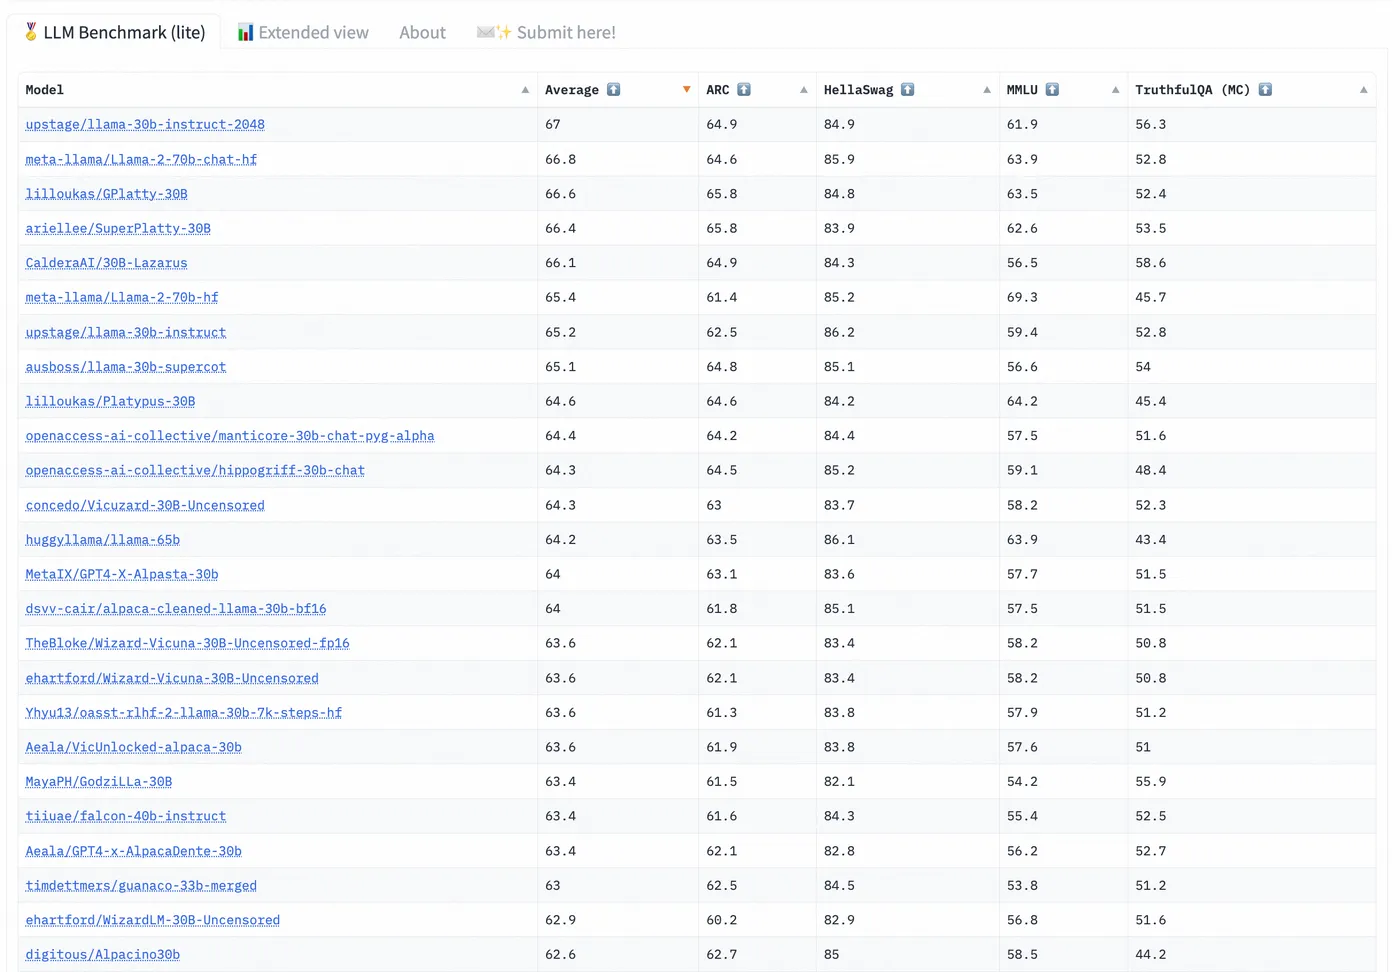This screenshot has height=972, width=1400.
Task: Open upstage/llama-30b-instruct link
Action: coord(126,332)
